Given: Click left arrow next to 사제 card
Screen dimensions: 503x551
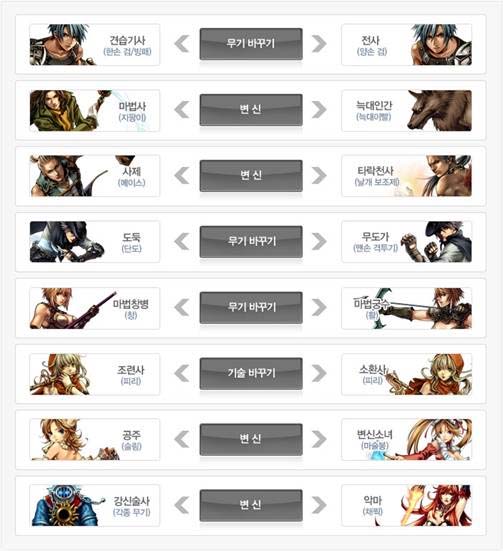Looking at the screenshot, I should [x=182, y=175].
